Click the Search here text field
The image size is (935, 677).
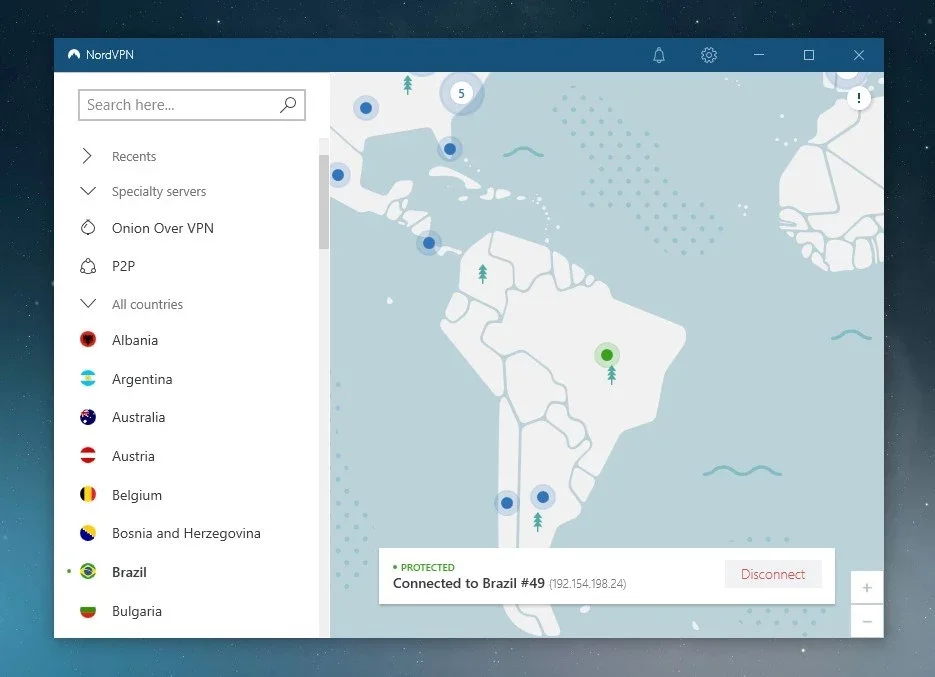tap(192, 105)
